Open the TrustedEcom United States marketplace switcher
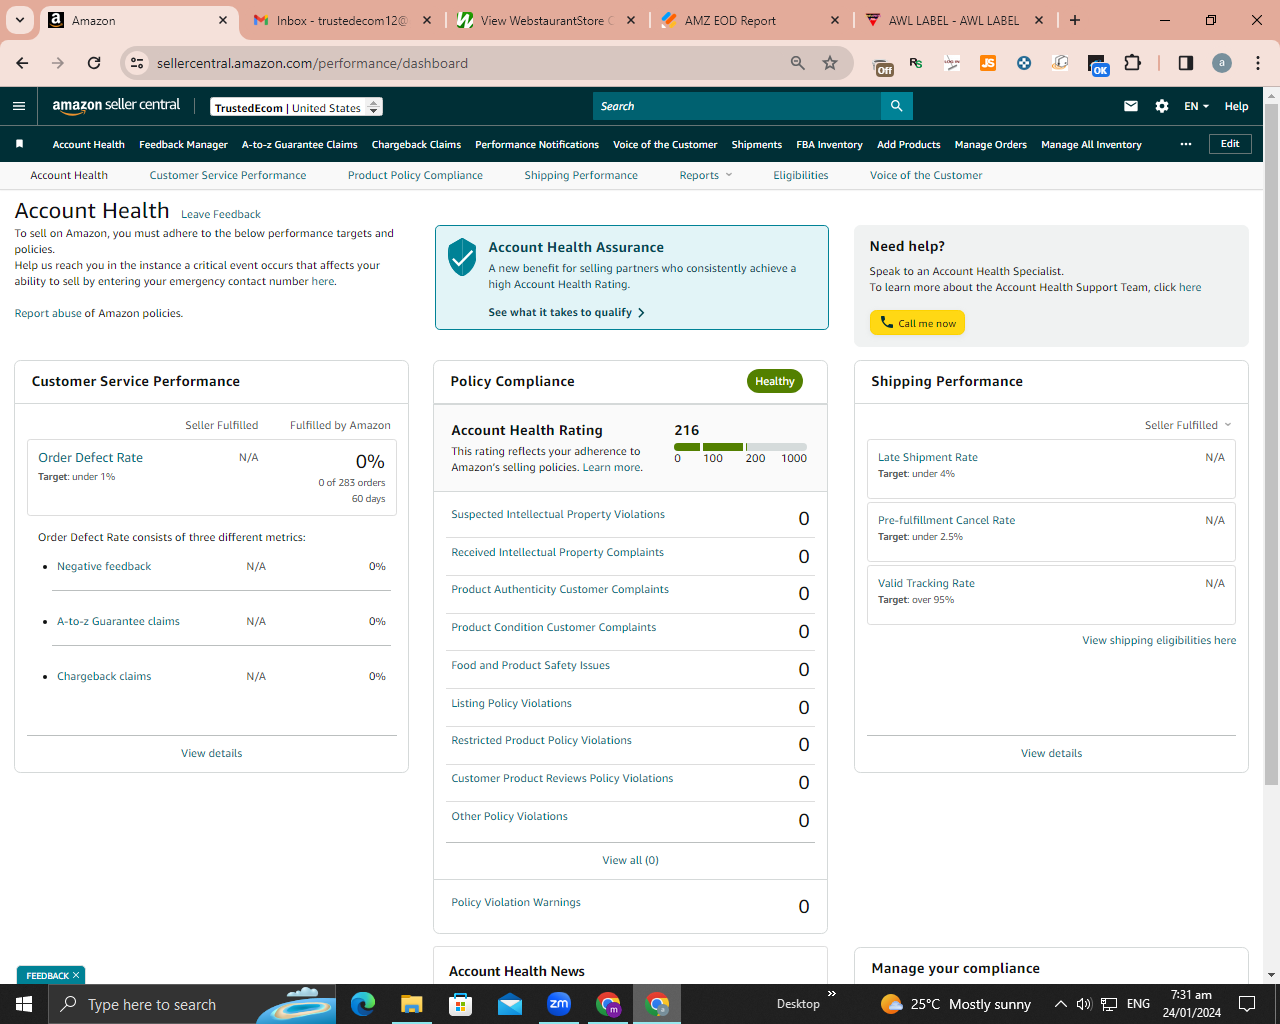Screen dimensions: 1280x1024 tap(297, 107)
